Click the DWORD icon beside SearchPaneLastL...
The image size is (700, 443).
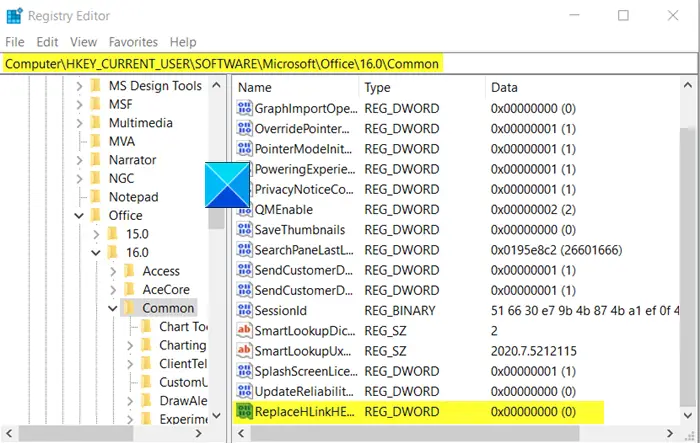click(244, 250)
